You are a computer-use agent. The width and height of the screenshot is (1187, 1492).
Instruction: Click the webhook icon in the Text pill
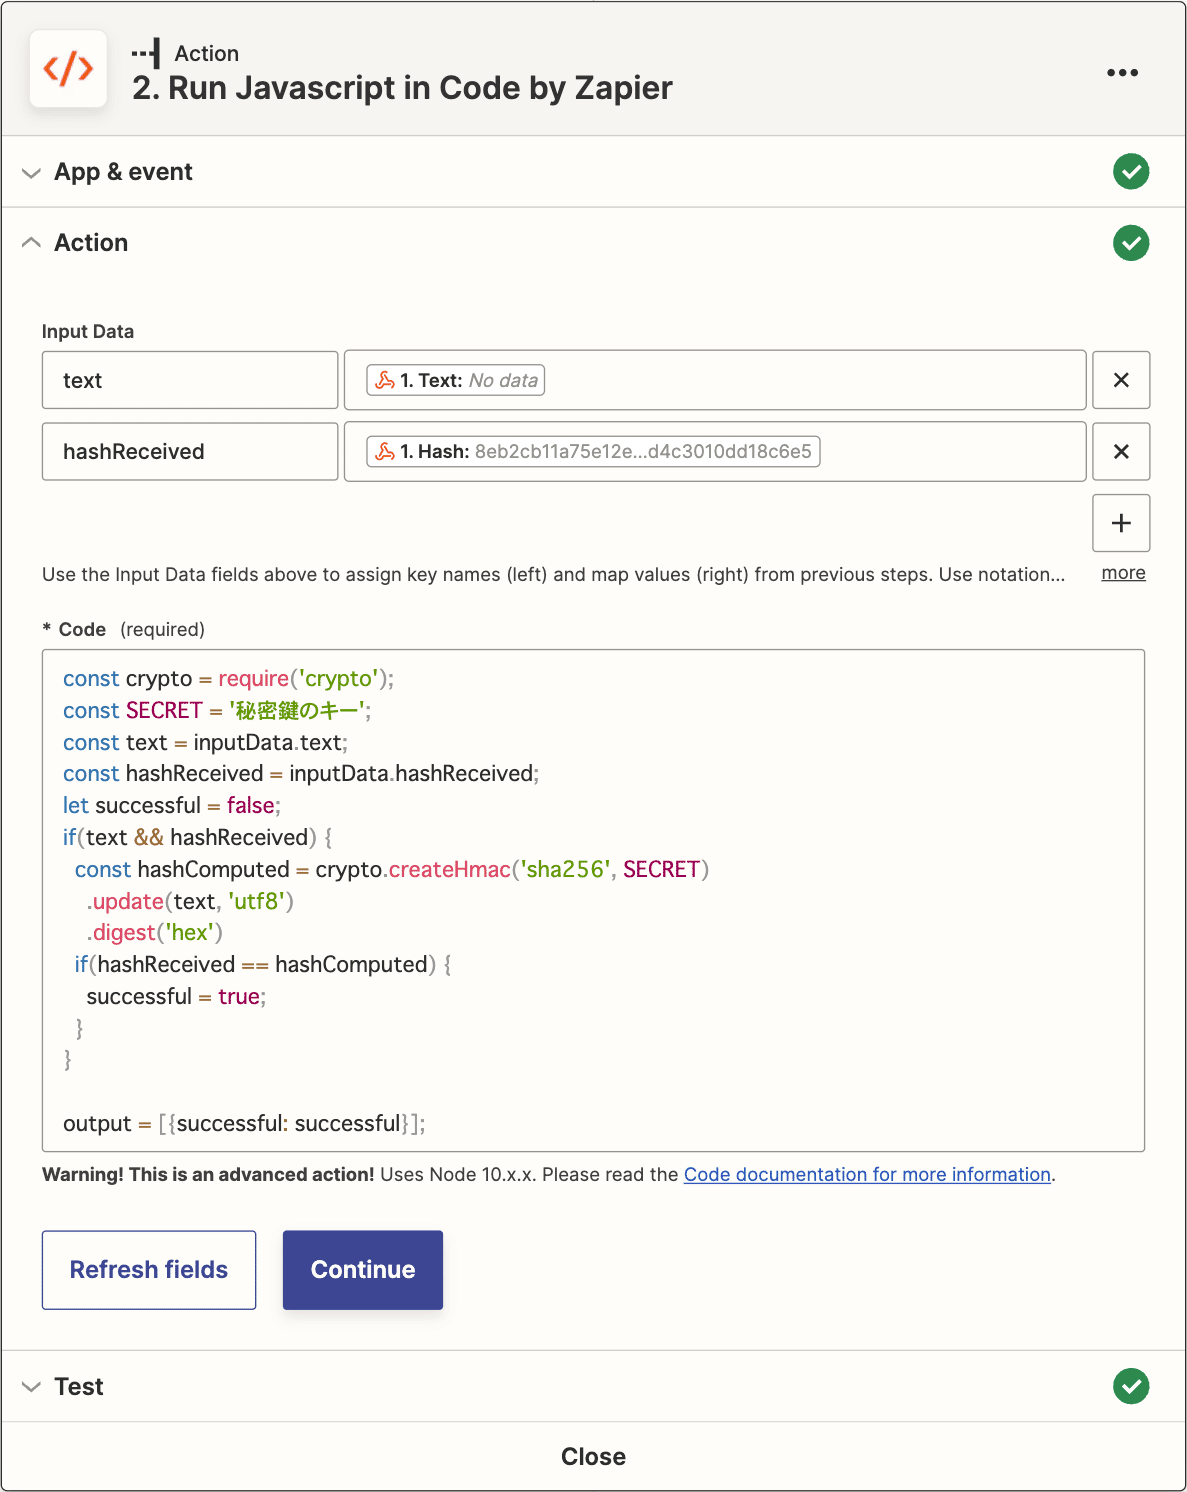pos(388,380)
